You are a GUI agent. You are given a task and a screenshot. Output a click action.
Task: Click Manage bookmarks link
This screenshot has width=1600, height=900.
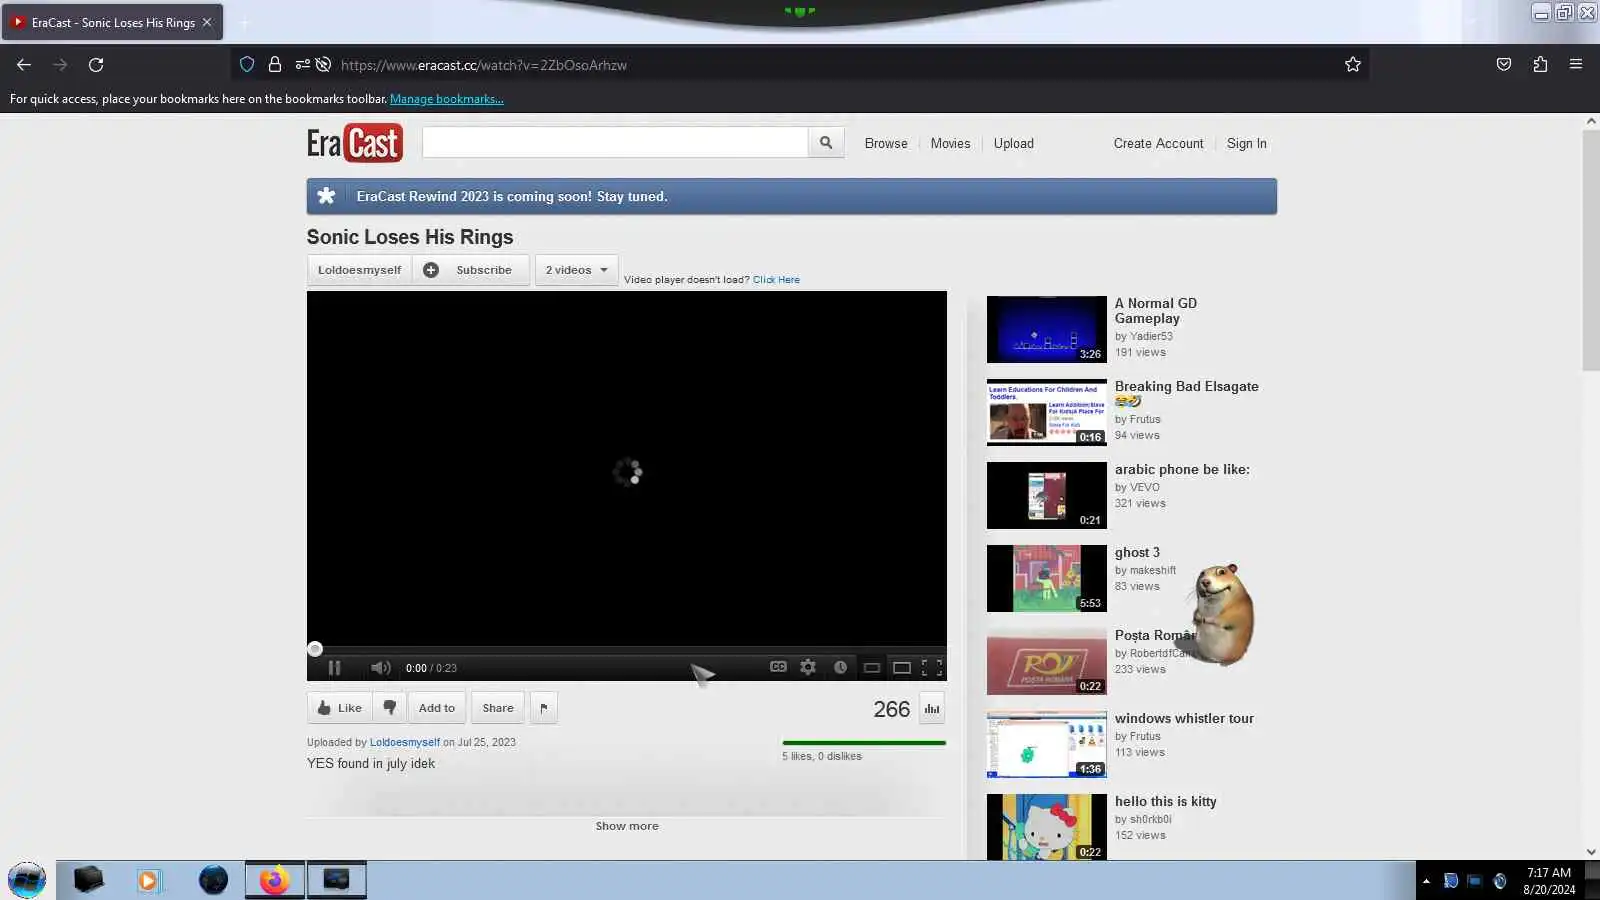(x=447, y=99)
